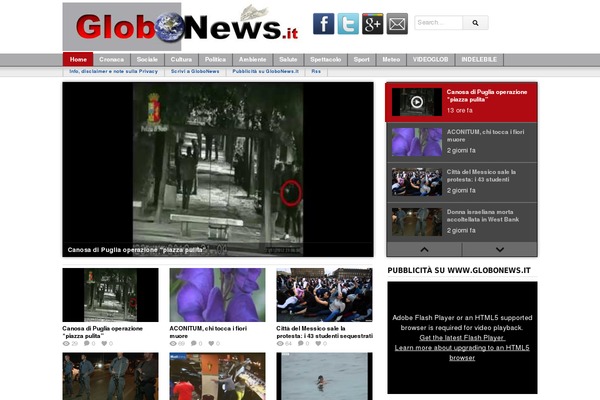Open the Politica section
The image size is (600, 400).
tap(215, 60)
